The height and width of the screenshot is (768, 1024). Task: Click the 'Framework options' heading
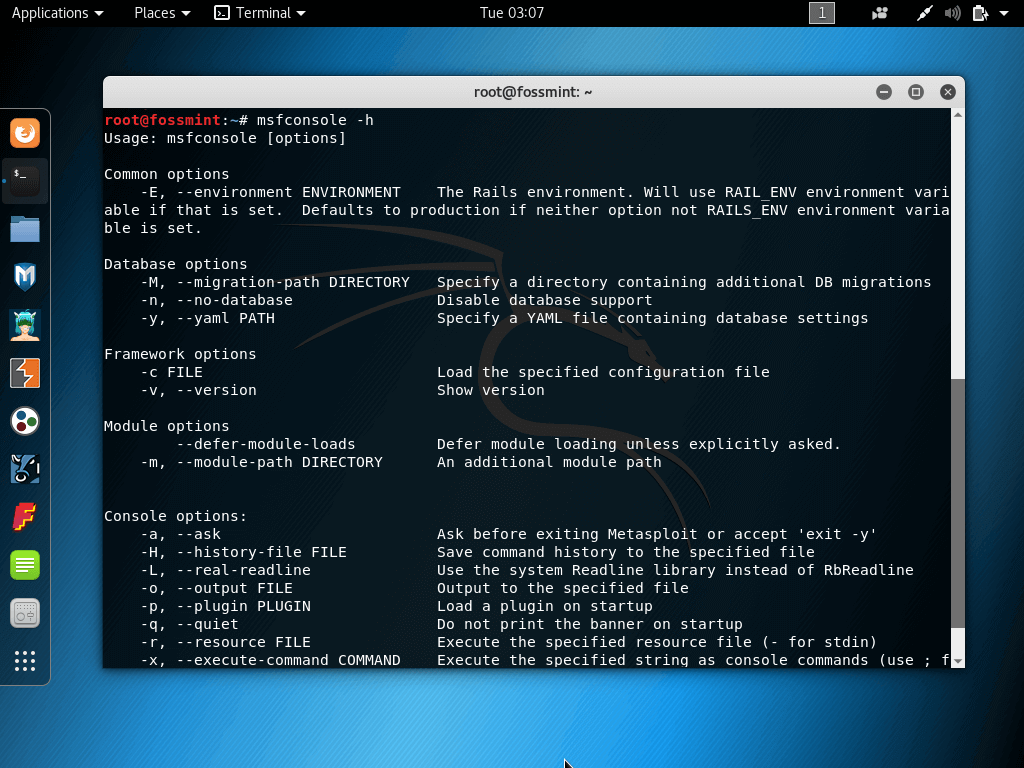[x=180, y=355]
